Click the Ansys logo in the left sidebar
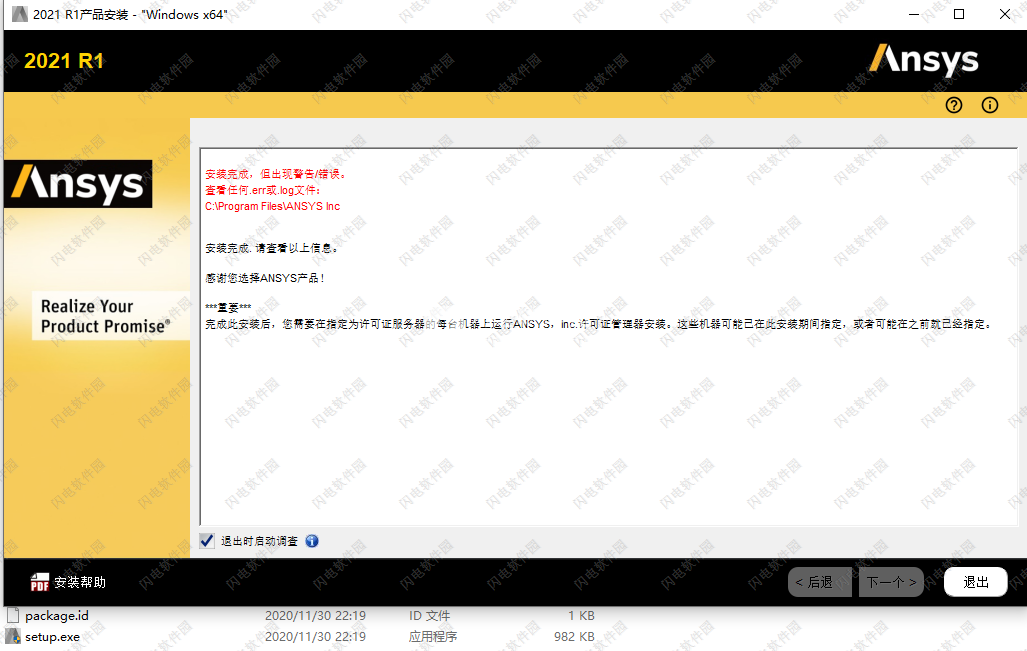Viewport: 1027px width, 651px height. (x=79, y=184)
